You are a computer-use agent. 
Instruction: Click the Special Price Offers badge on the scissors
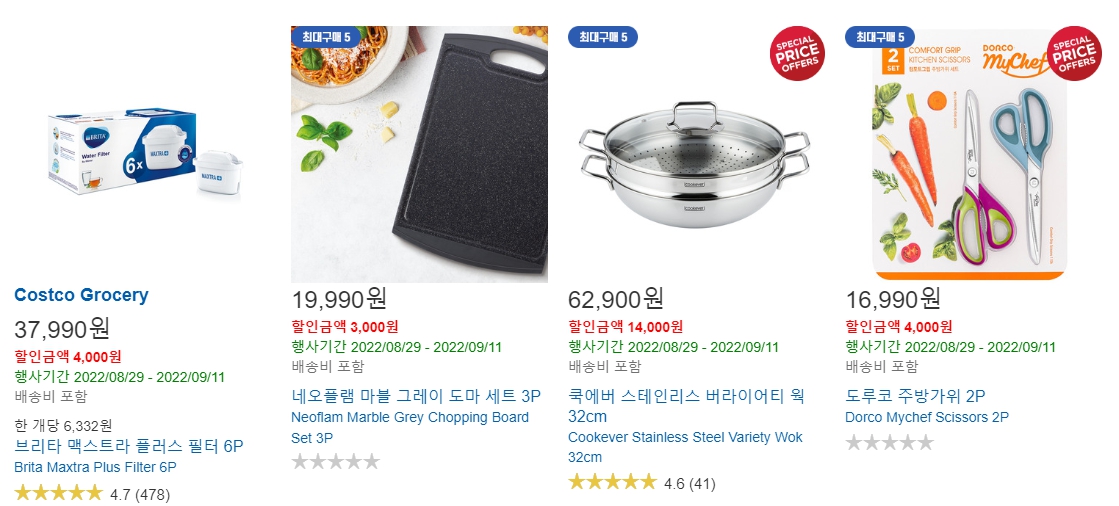pos(1074,53)
